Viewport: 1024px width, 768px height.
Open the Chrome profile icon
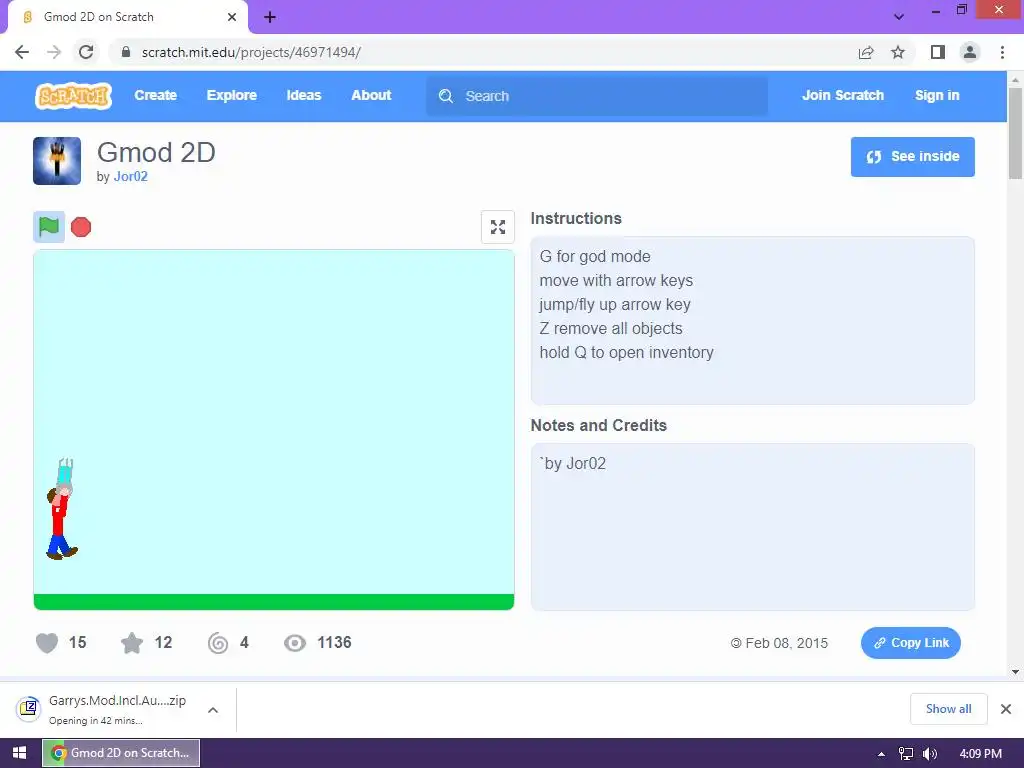[970, 52]
